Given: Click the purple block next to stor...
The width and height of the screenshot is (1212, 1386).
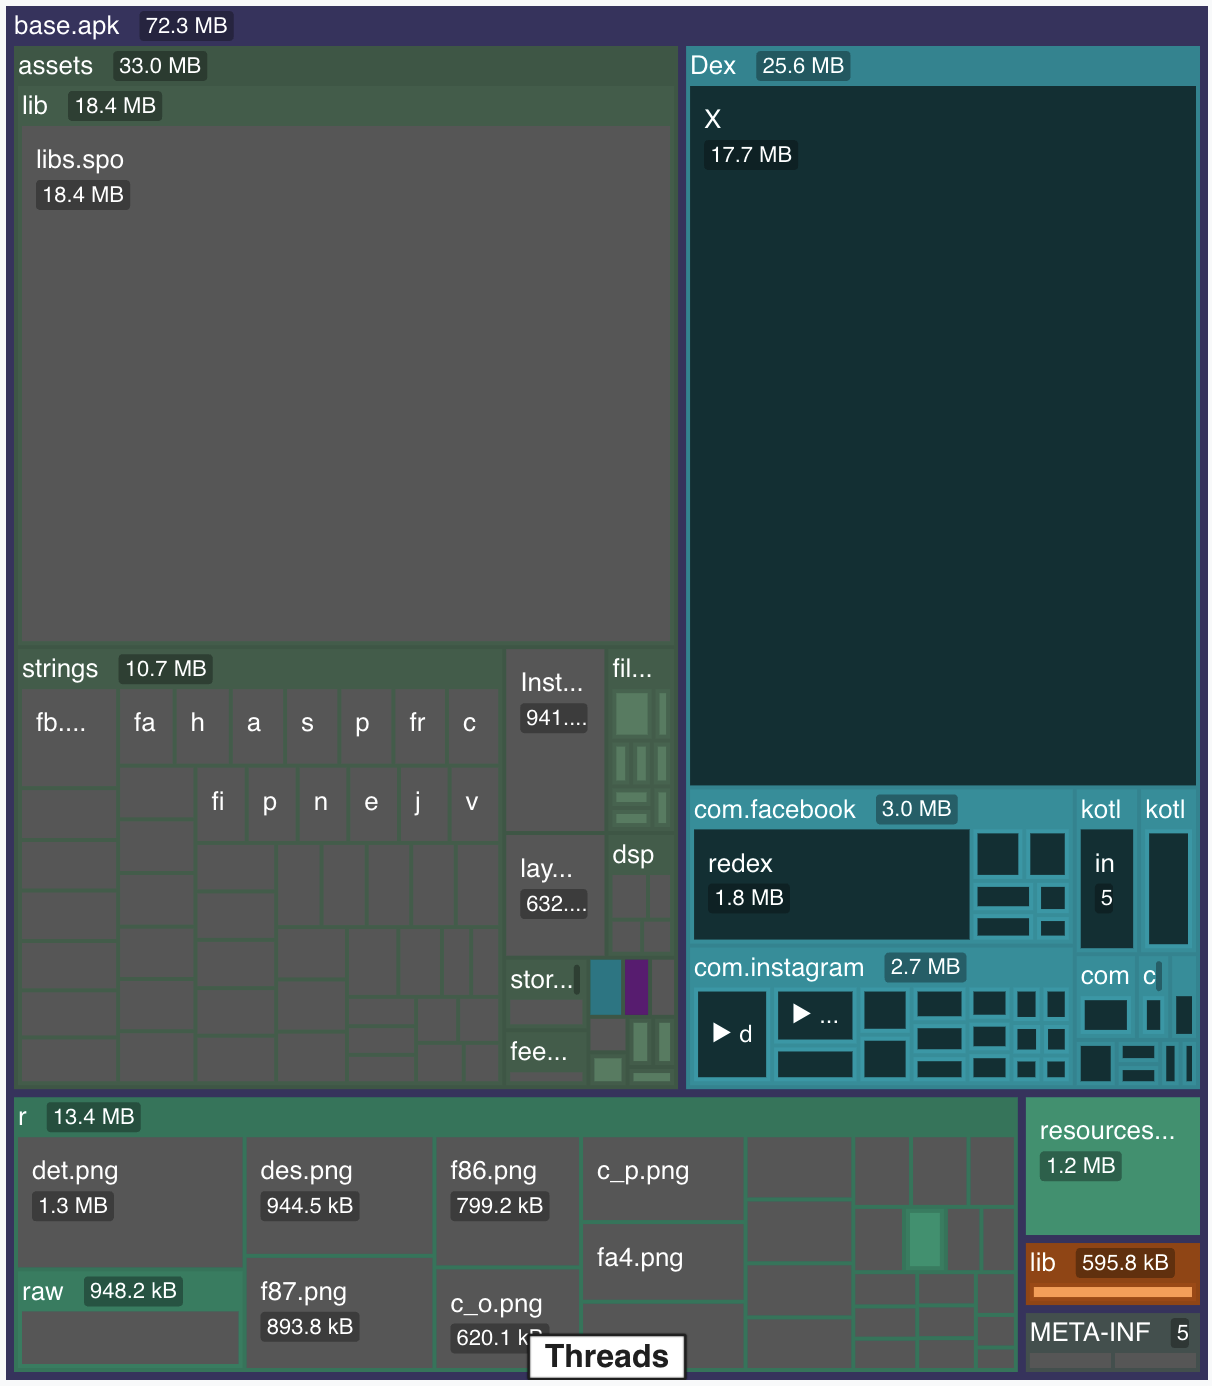Looking at the screenshot, I should (636, 987).
